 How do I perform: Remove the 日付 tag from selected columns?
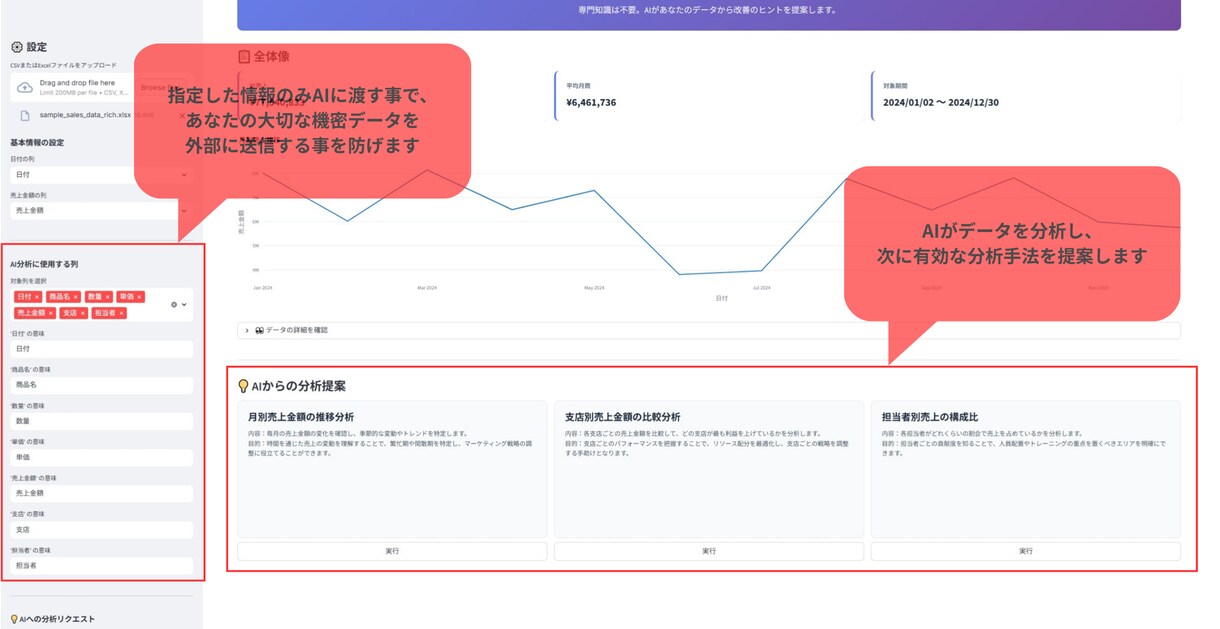(37, 297)
